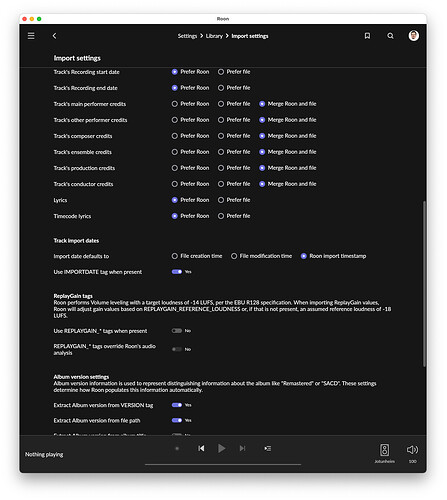The height and width of the screenshot is (500, 447).
Task: Click the ReplayGain tags heading
Action: coord(73,296)
